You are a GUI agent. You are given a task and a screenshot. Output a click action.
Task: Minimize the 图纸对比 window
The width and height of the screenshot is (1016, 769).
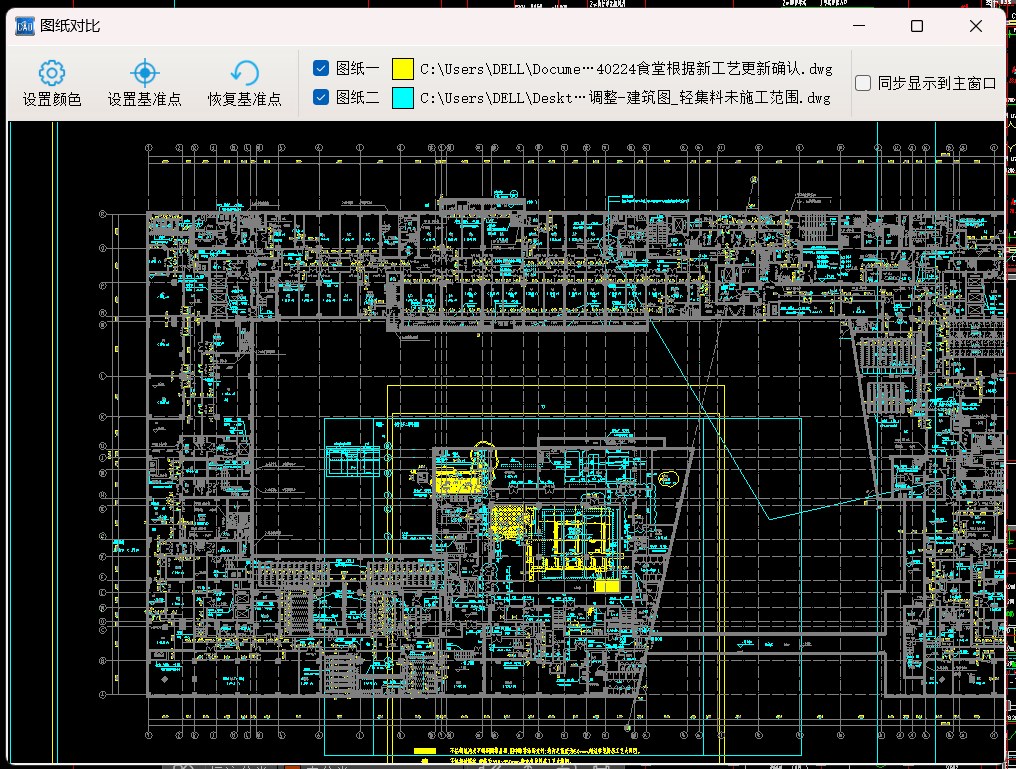[859, 26]
